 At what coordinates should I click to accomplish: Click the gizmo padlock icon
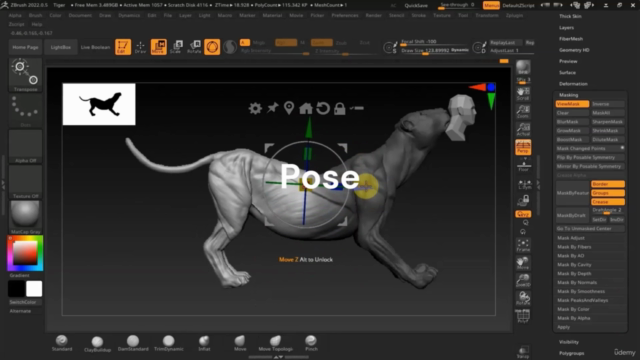[340, 108]
